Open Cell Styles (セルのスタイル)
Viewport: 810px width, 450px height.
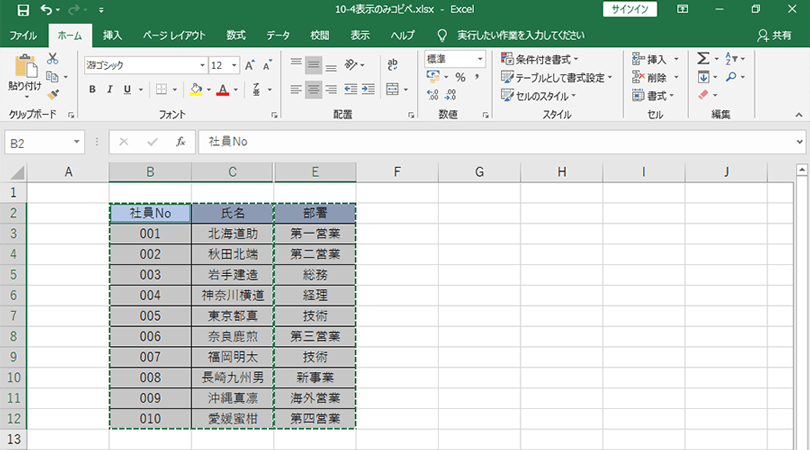tap(538, 96)
